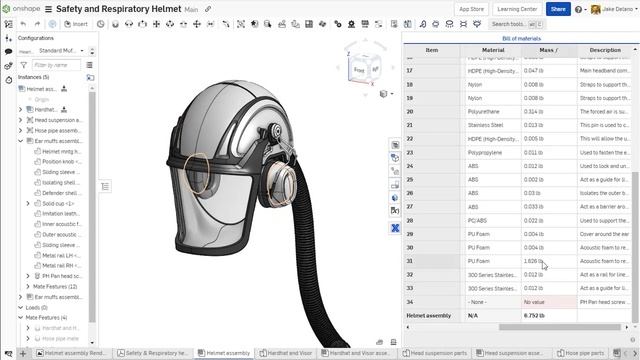Click the Share button

click(x=558, y=9)
